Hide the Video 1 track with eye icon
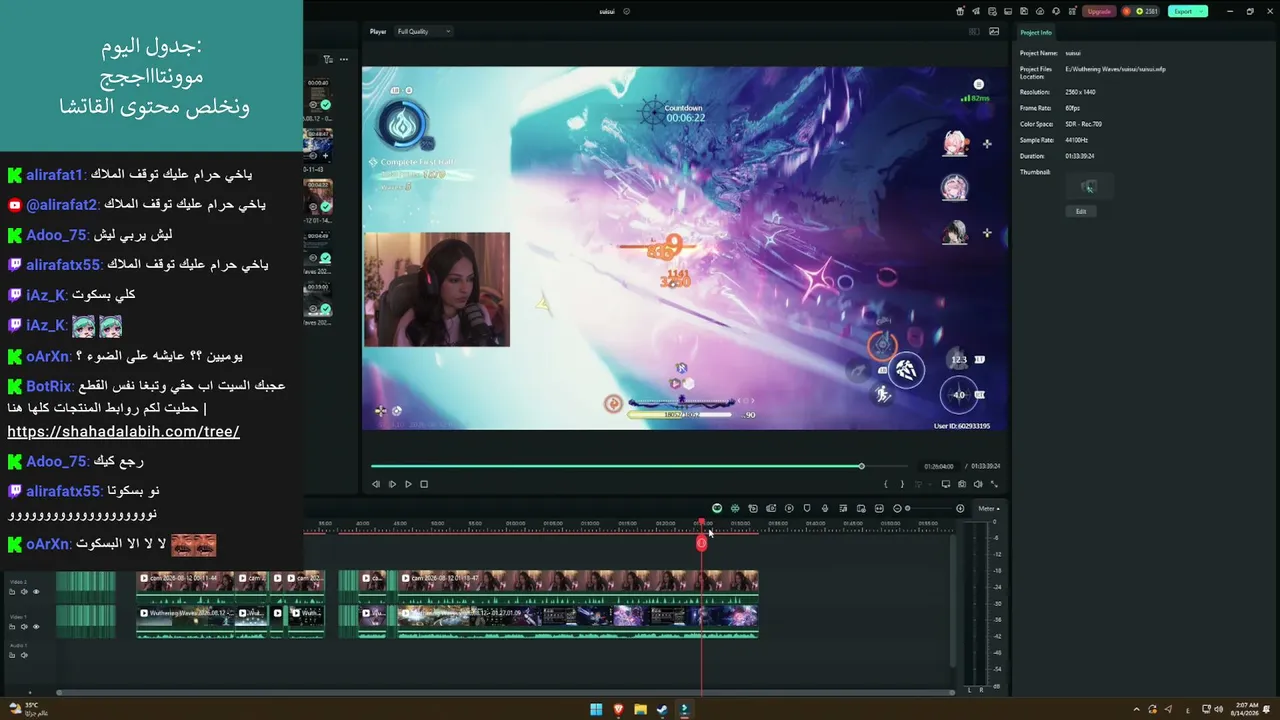 36,627
